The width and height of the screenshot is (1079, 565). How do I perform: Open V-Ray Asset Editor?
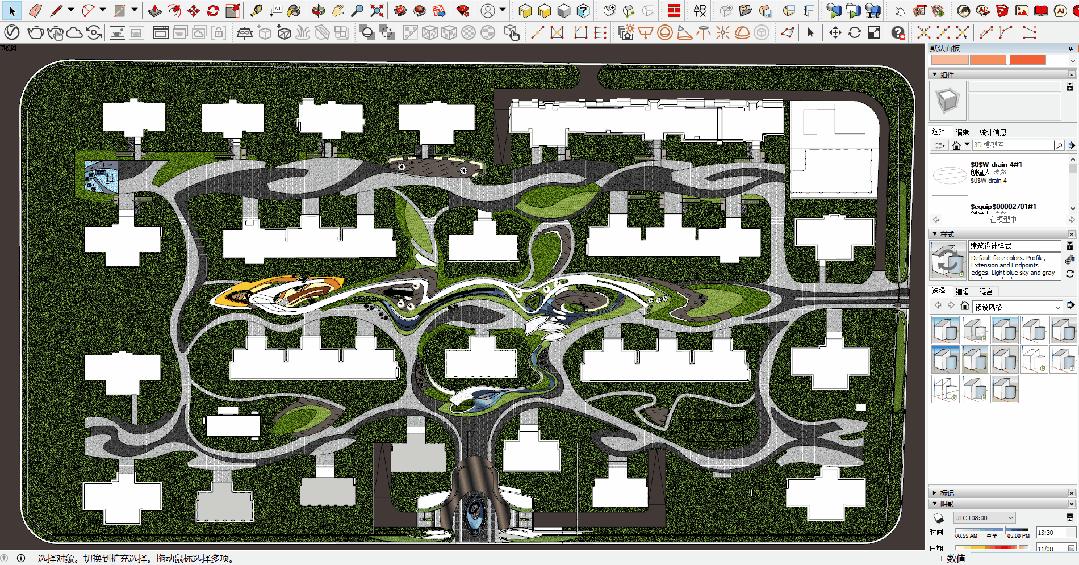coord(12,32)
